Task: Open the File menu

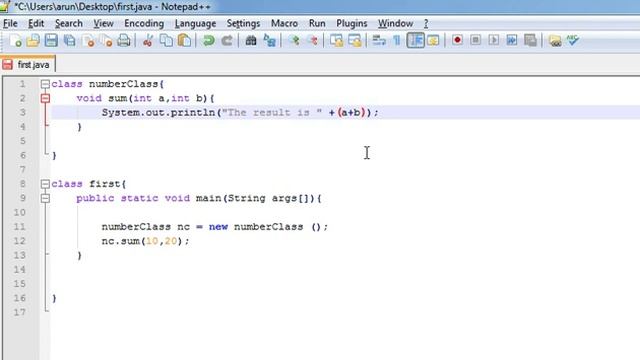Action: point(10,24)
